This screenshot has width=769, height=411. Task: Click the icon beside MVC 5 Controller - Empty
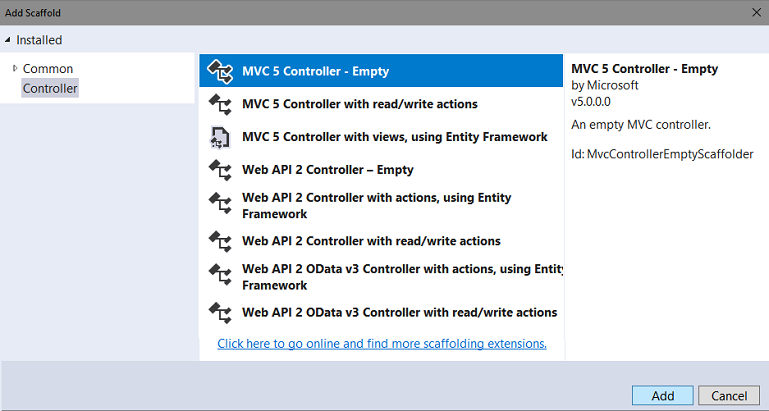click(220, 71)
